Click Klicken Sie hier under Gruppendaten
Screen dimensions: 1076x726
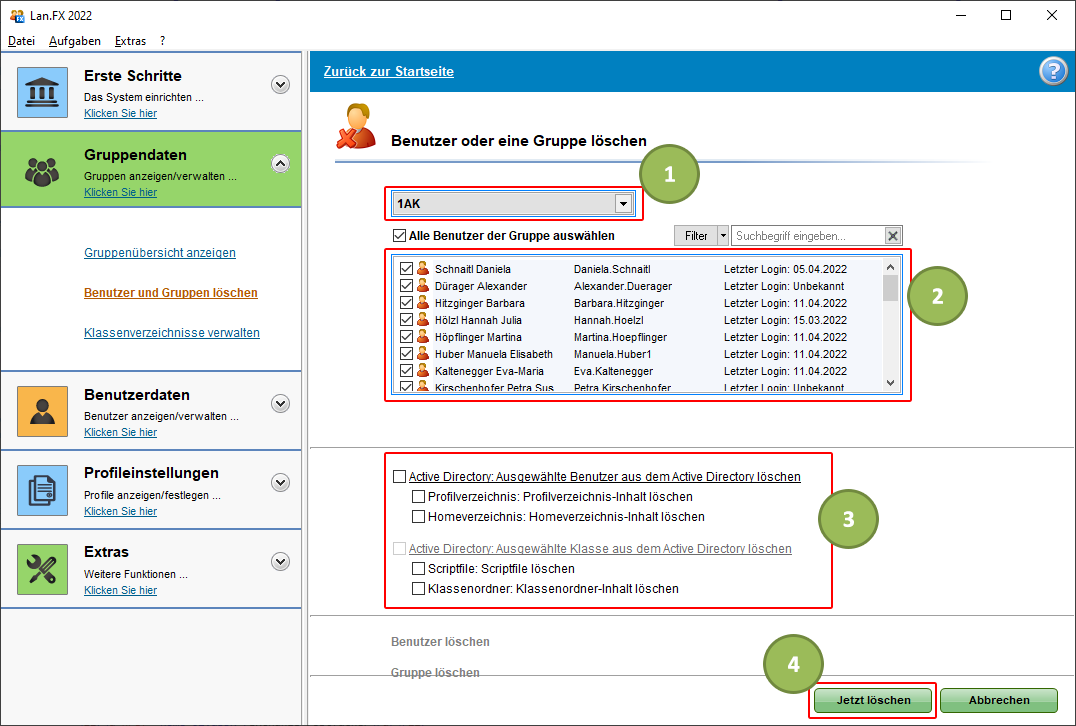click(120, 192)
